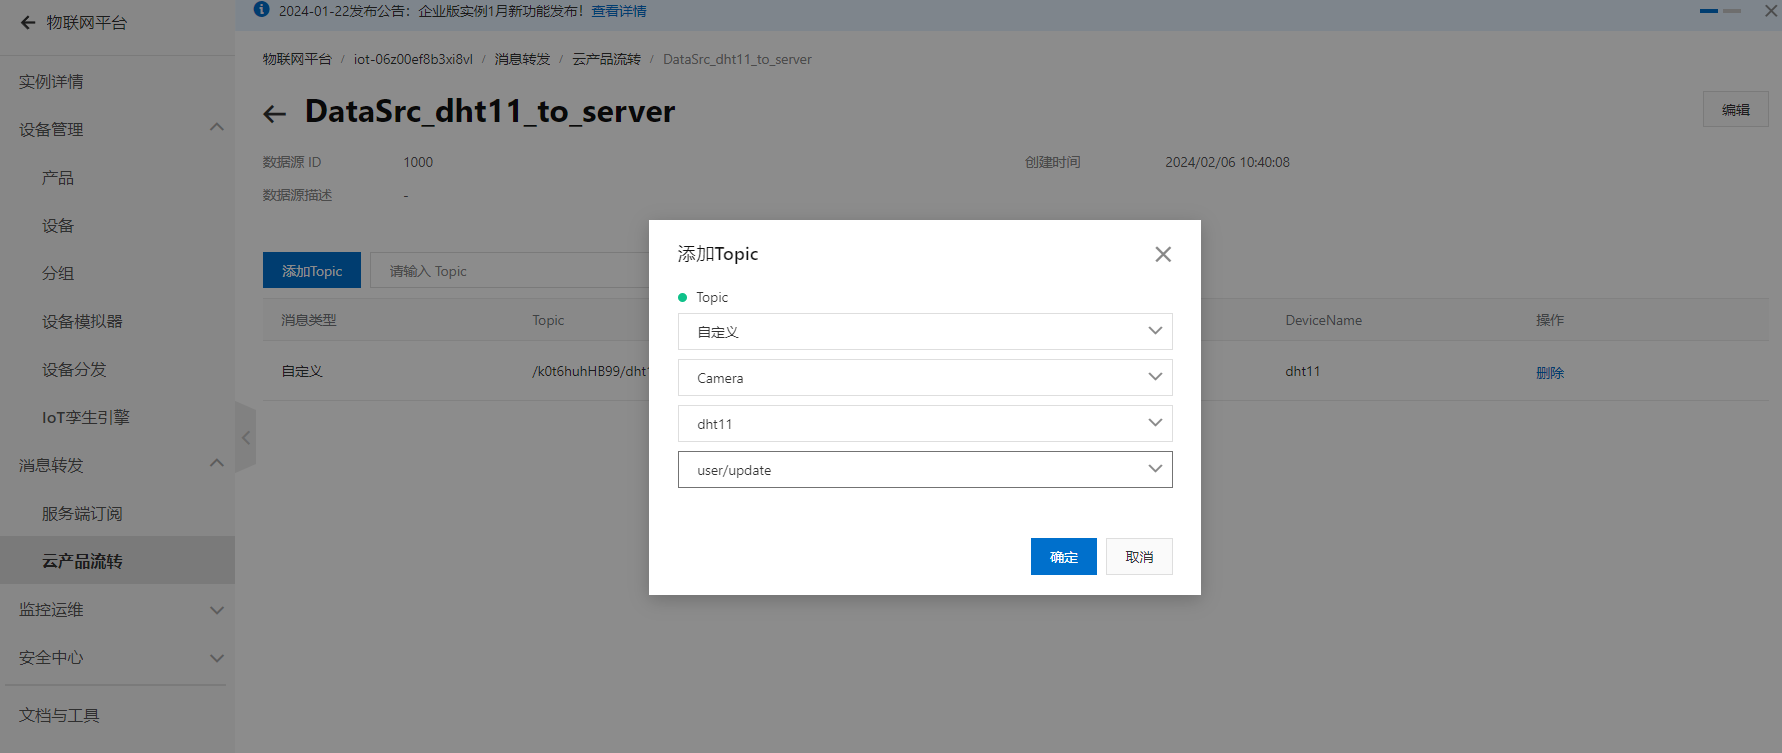Screen dimensions: 1782x753
Task: Open the user/update topic dropdown
Action: [x=925, y=470]
